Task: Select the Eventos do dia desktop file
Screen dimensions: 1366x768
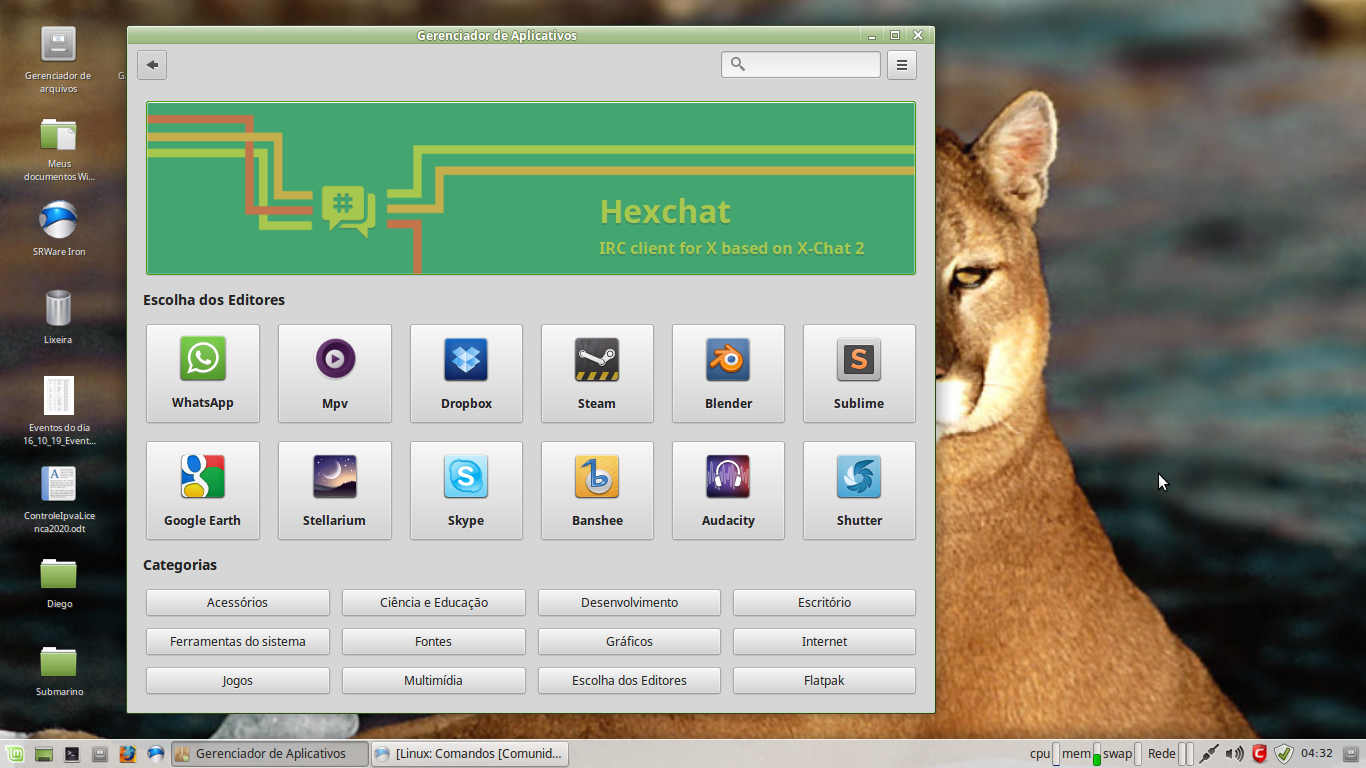Action: click(x=59, y=411)
